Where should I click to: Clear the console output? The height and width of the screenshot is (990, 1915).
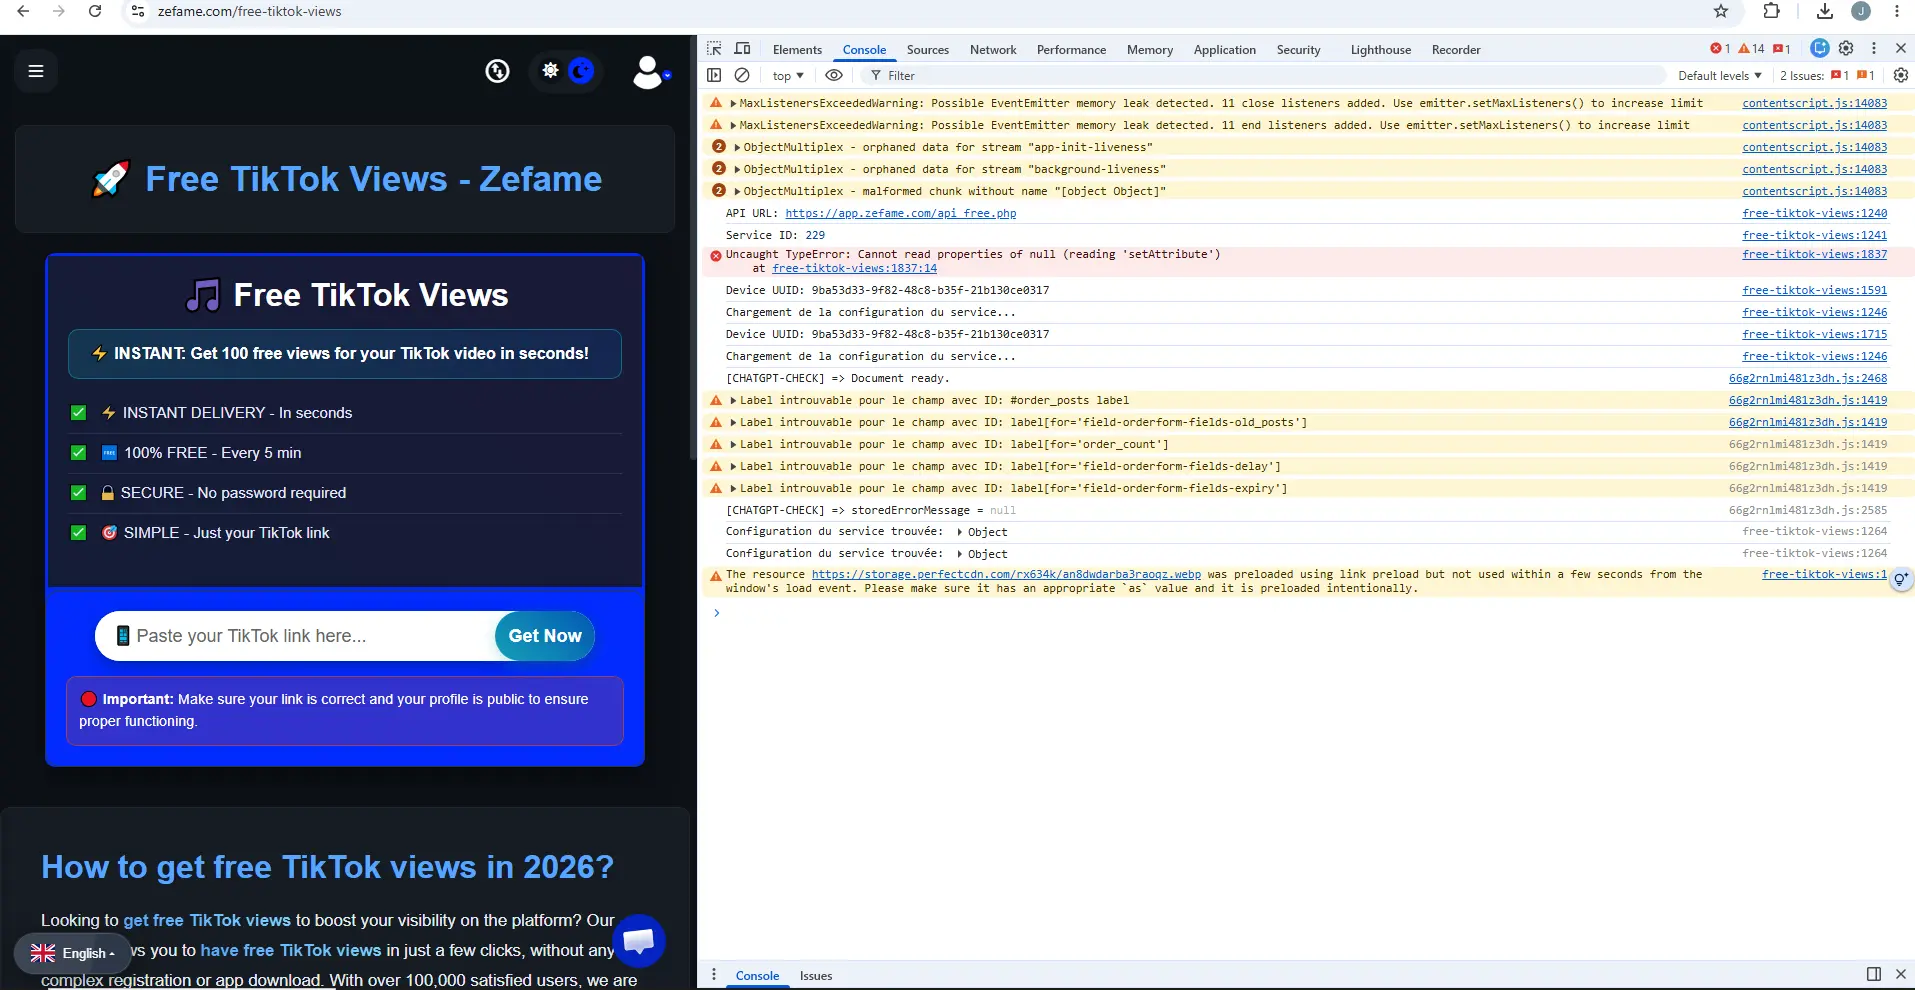[742, 75]
